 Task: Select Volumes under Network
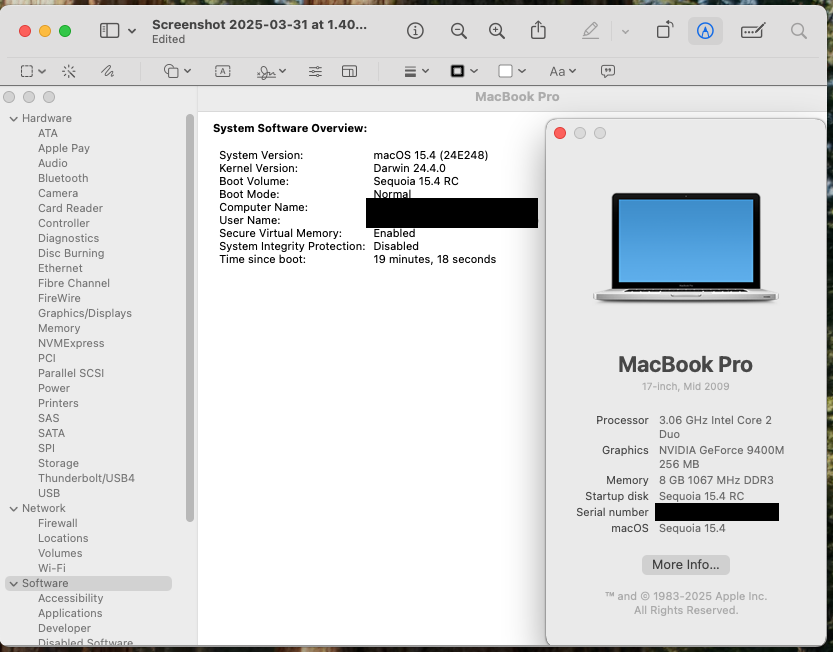pyautogui.click(x=60, y=553)
